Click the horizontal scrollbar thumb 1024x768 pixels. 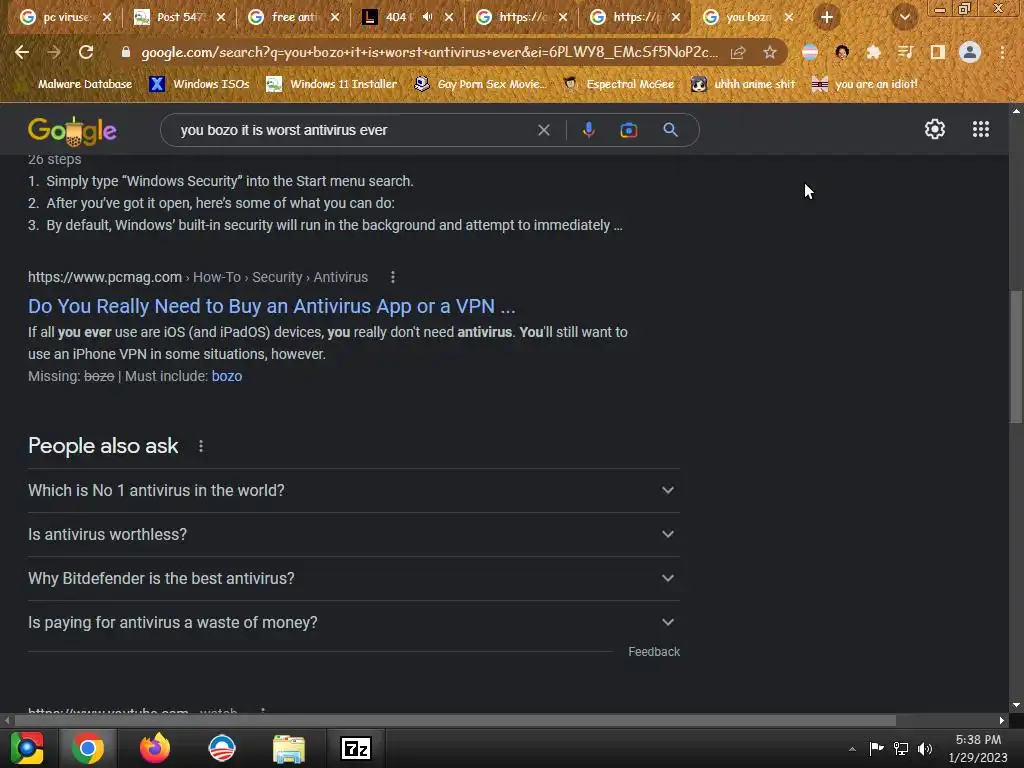455,720
